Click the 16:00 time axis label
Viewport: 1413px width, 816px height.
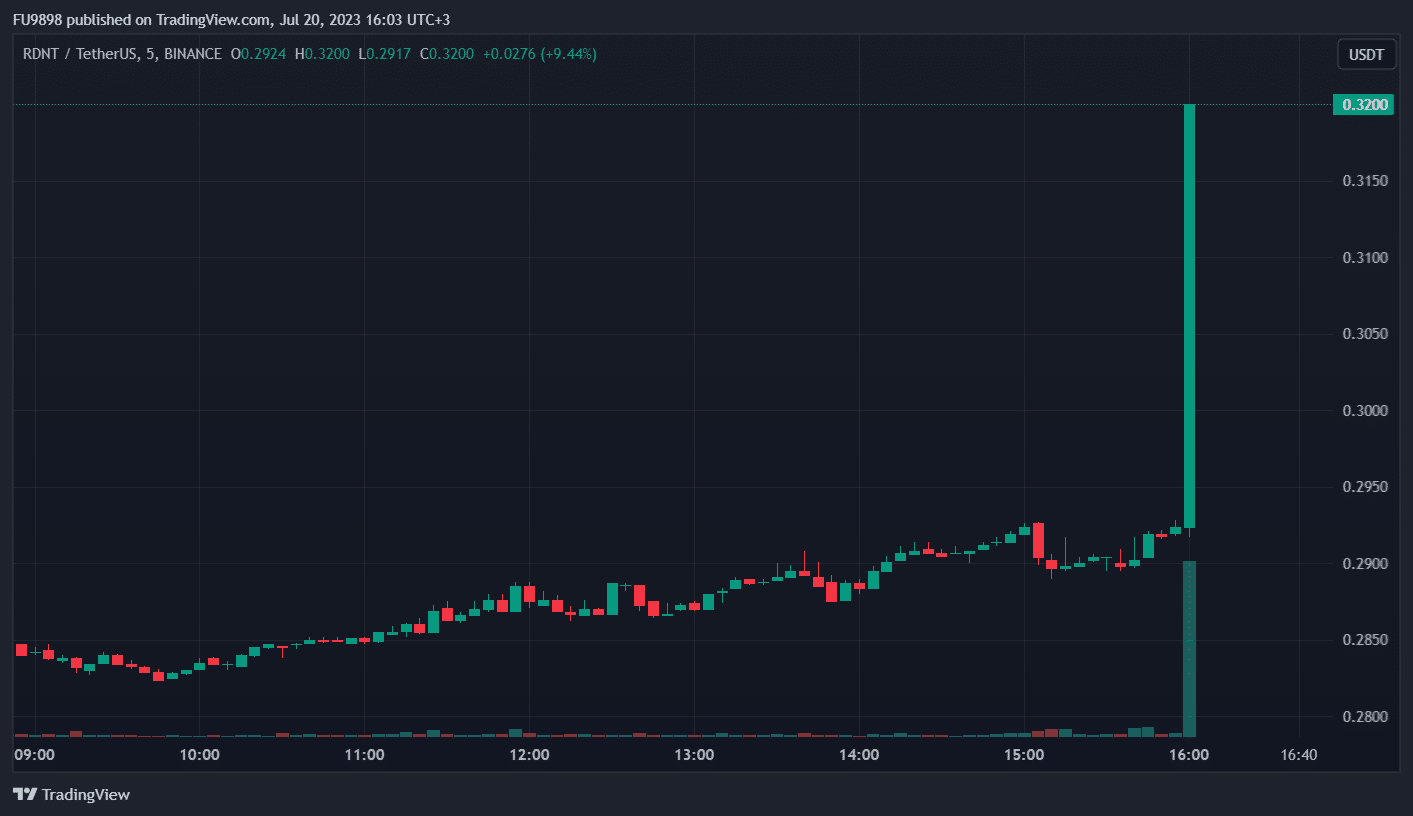1188,755
